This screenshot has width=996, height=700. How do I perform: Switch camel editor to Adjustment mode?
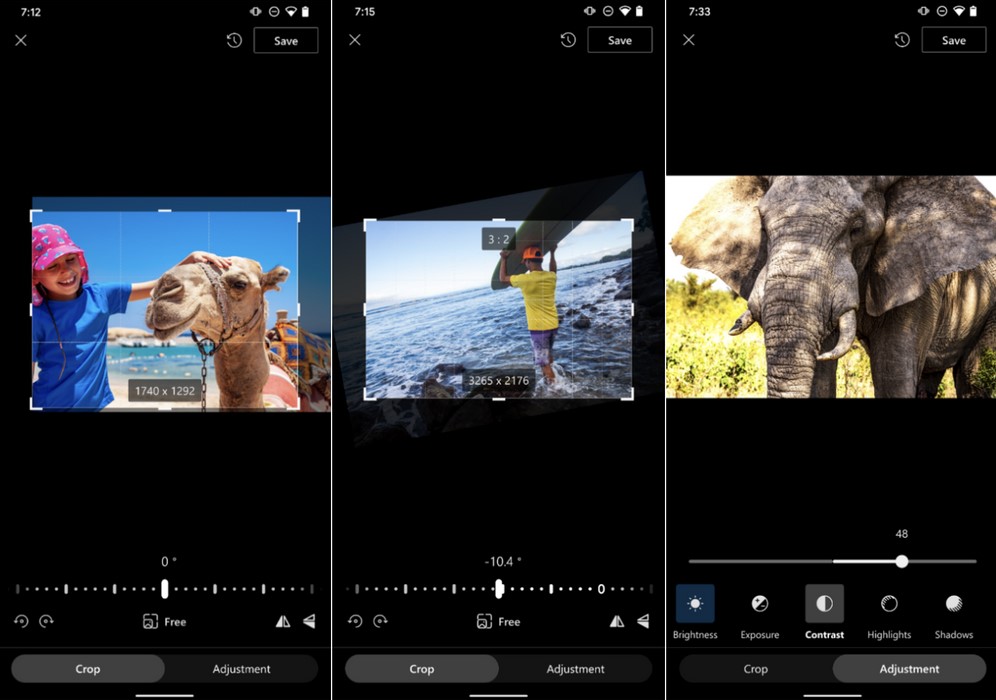(242, 669)
